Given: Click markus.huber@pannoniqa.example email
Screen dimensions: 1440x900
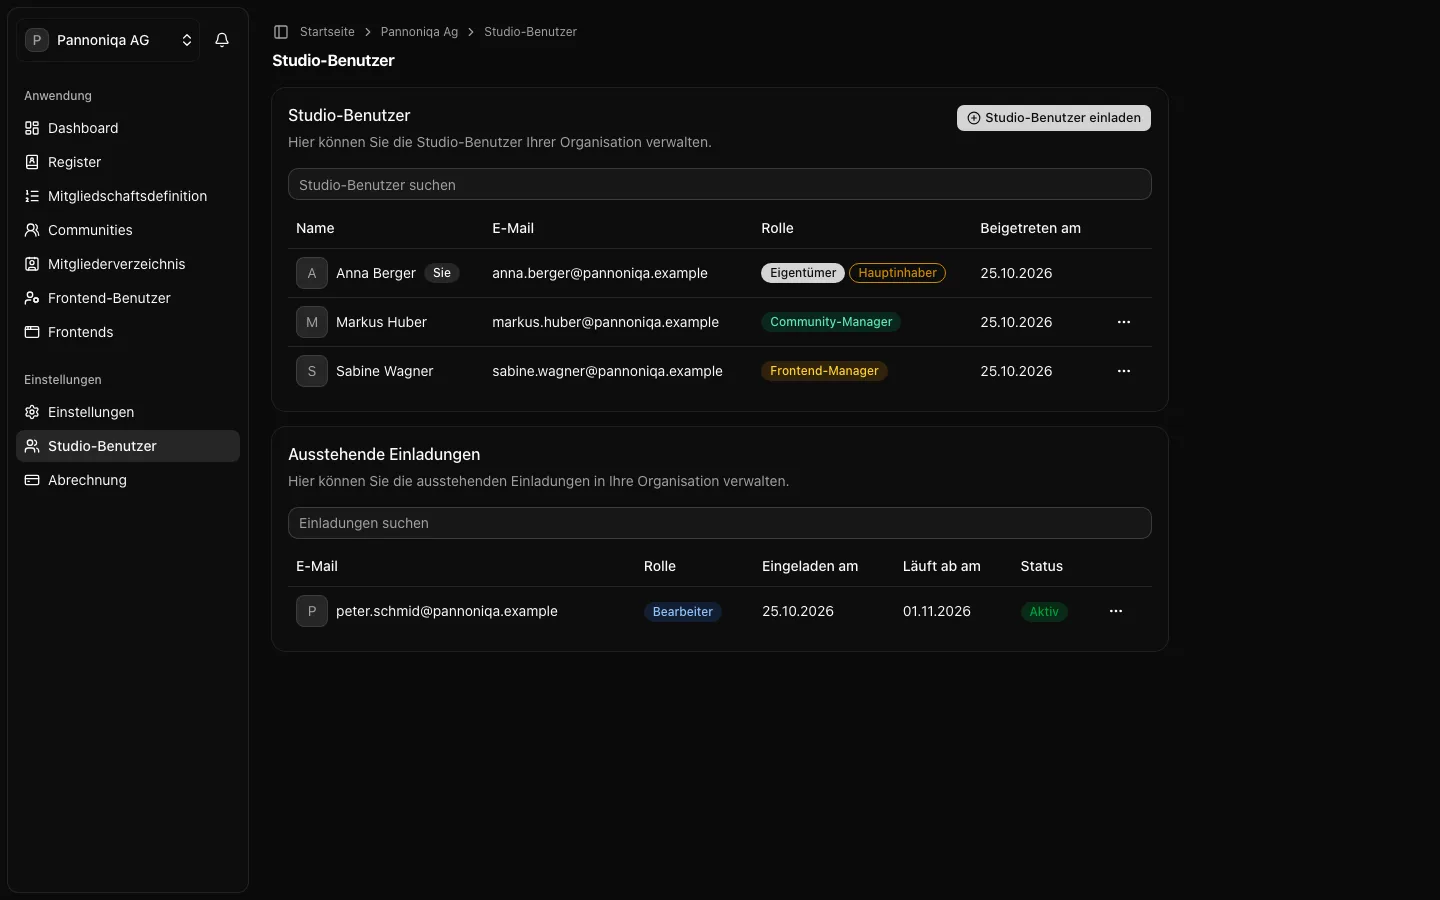Looking at the screenshot, I should pyautogui.click(x=605, y=322).
